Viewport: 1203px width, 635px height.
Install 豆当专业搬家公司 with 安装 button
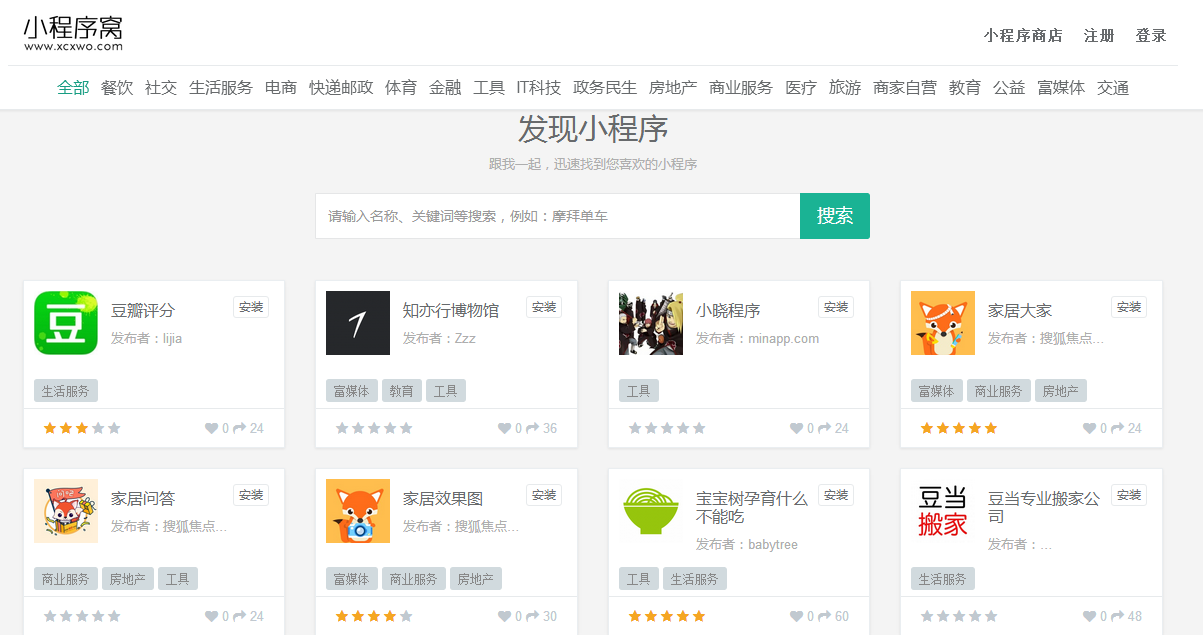coord(1129,495)
